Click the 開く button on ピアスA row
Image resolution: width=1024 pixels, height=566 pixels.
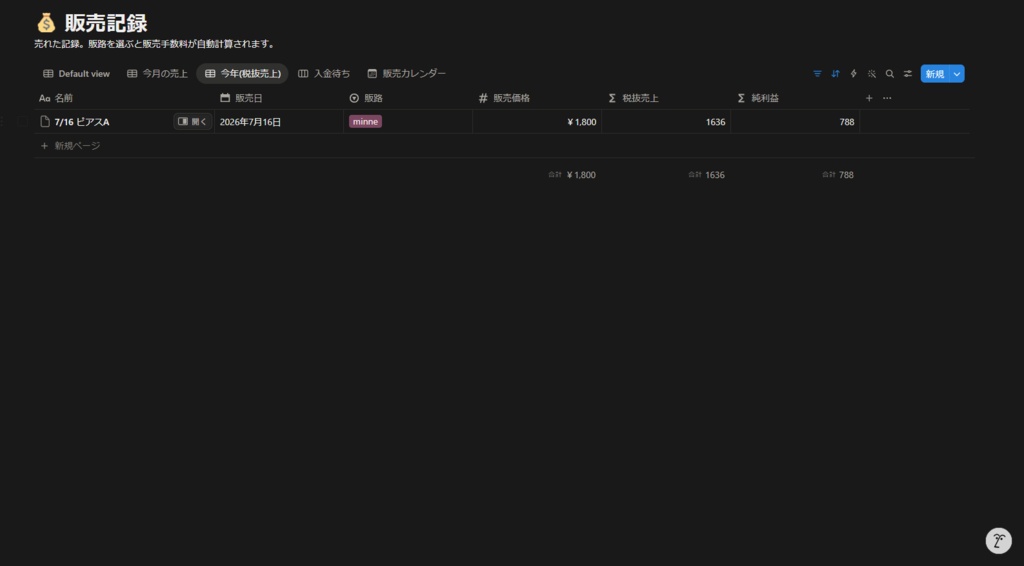193,121
